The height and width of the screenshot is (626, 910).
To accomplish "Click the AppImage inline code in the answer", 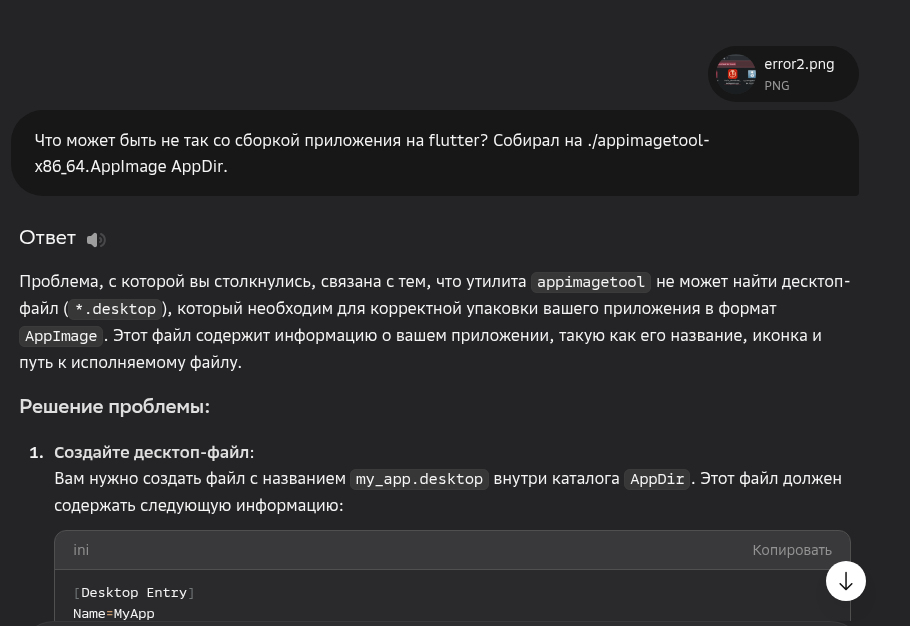I will tap(60, 336).
